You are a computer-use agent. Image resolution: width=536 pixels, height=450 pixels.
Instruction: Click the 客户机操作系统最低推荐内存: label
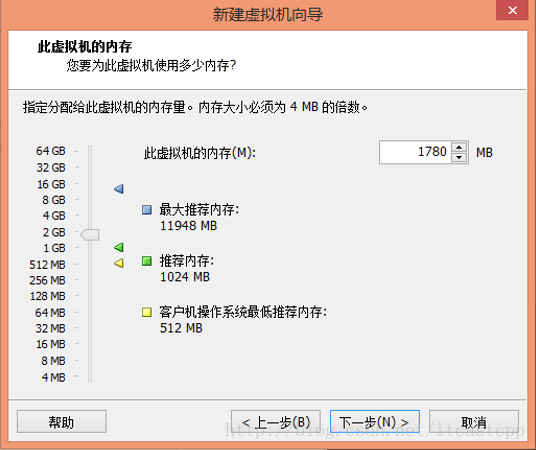[243, 312]
